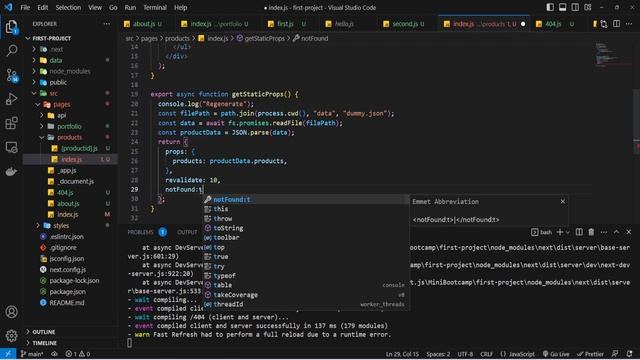This screenshot has width=640, height=360.
Task: Open the Explorer view in activity bar
Action: click(11, 27)
